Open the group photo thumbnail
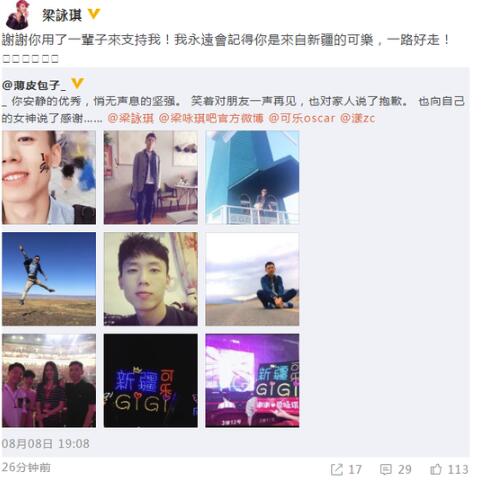Screen dimensions: 489x484 (x=49, y=381)
